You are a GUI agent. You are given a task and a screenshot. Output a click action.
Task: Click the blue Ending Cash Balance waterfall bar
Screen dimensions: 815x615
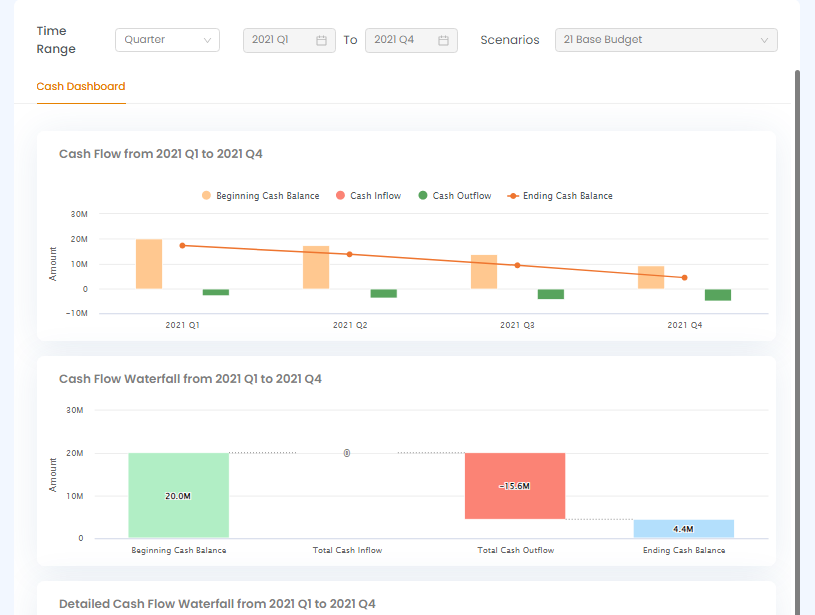click(x=683, y=528)
